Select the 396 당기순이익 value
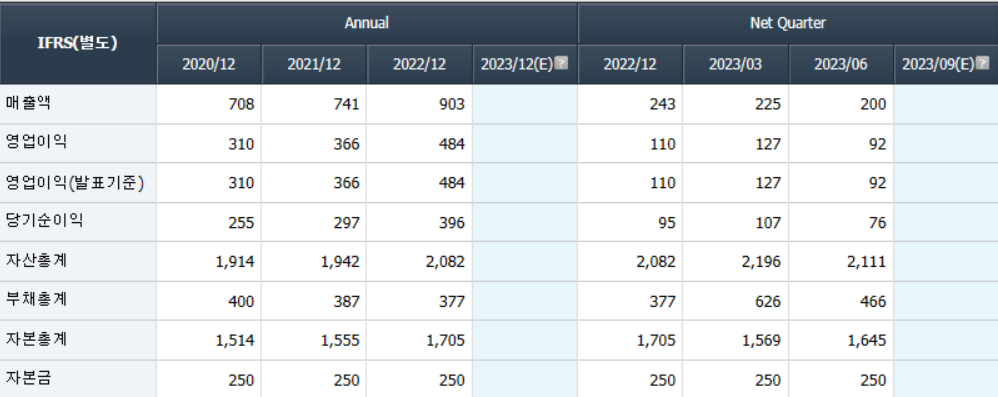Viewport: 998px width, 397px height. [452, 223]
